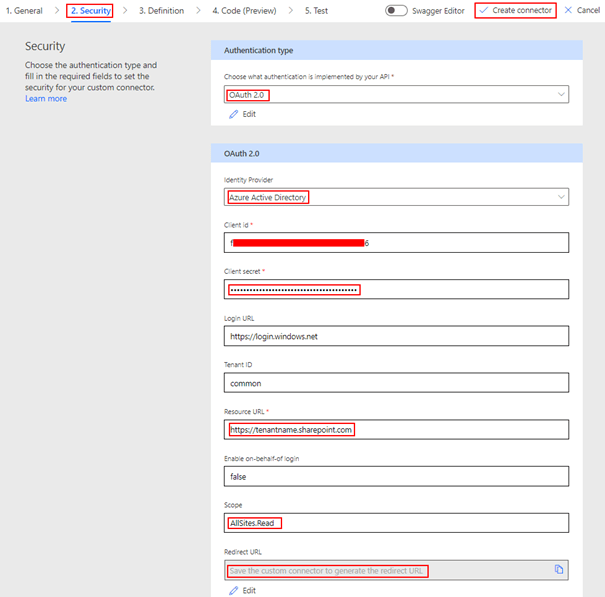Focus the Client secret input
605x597 pixels.
[396, 290]
